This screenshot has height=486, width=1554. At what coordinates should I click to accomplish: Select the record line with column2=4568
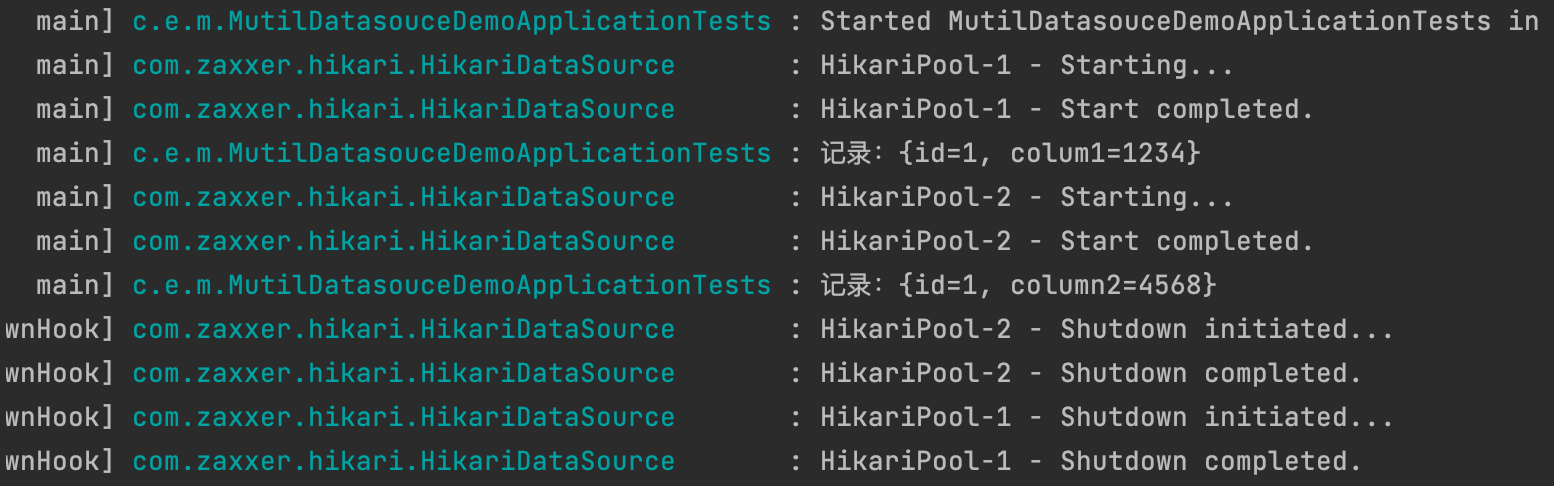pos(1018,285)
